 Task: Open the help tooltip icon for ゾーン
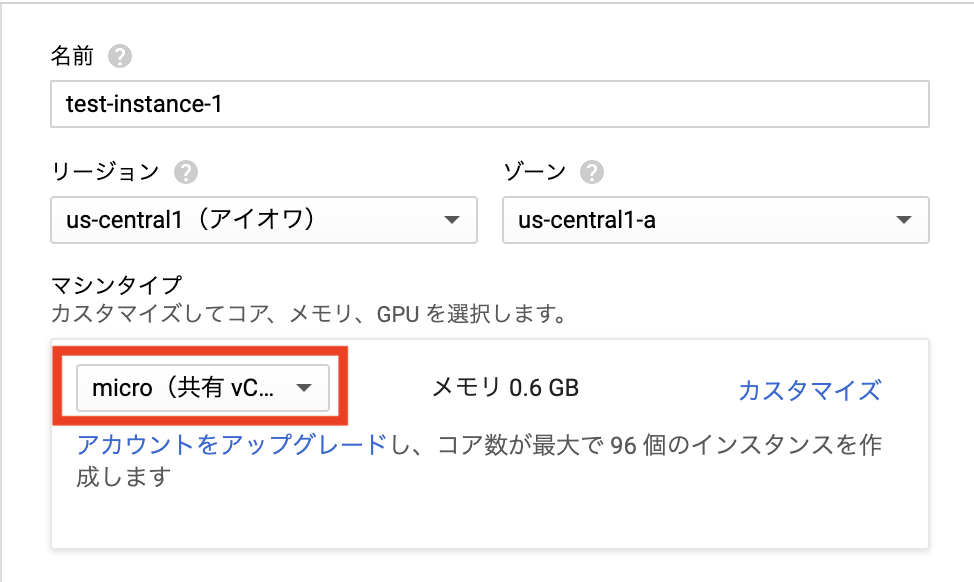[x=592, y=172]
